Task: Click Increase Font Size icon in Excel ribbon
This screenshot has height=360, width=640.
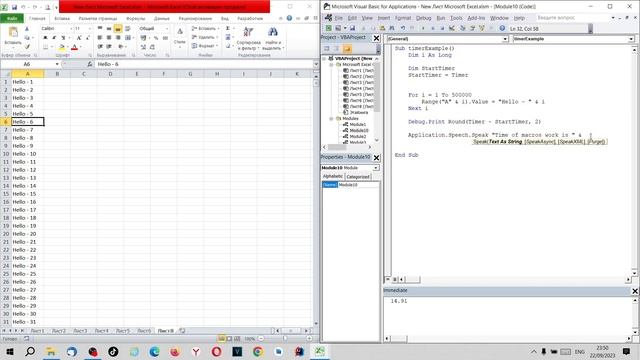Action: [79, 38]
